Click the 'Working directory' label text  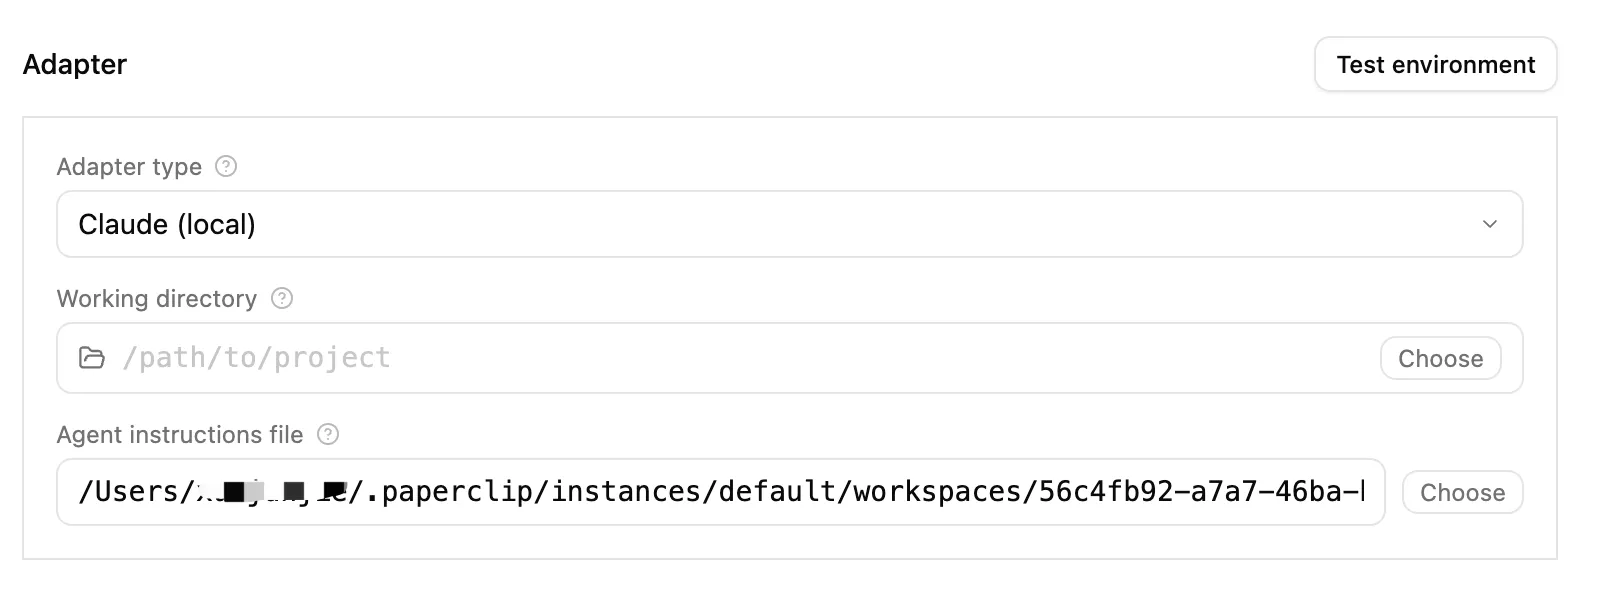pos(157,299)
